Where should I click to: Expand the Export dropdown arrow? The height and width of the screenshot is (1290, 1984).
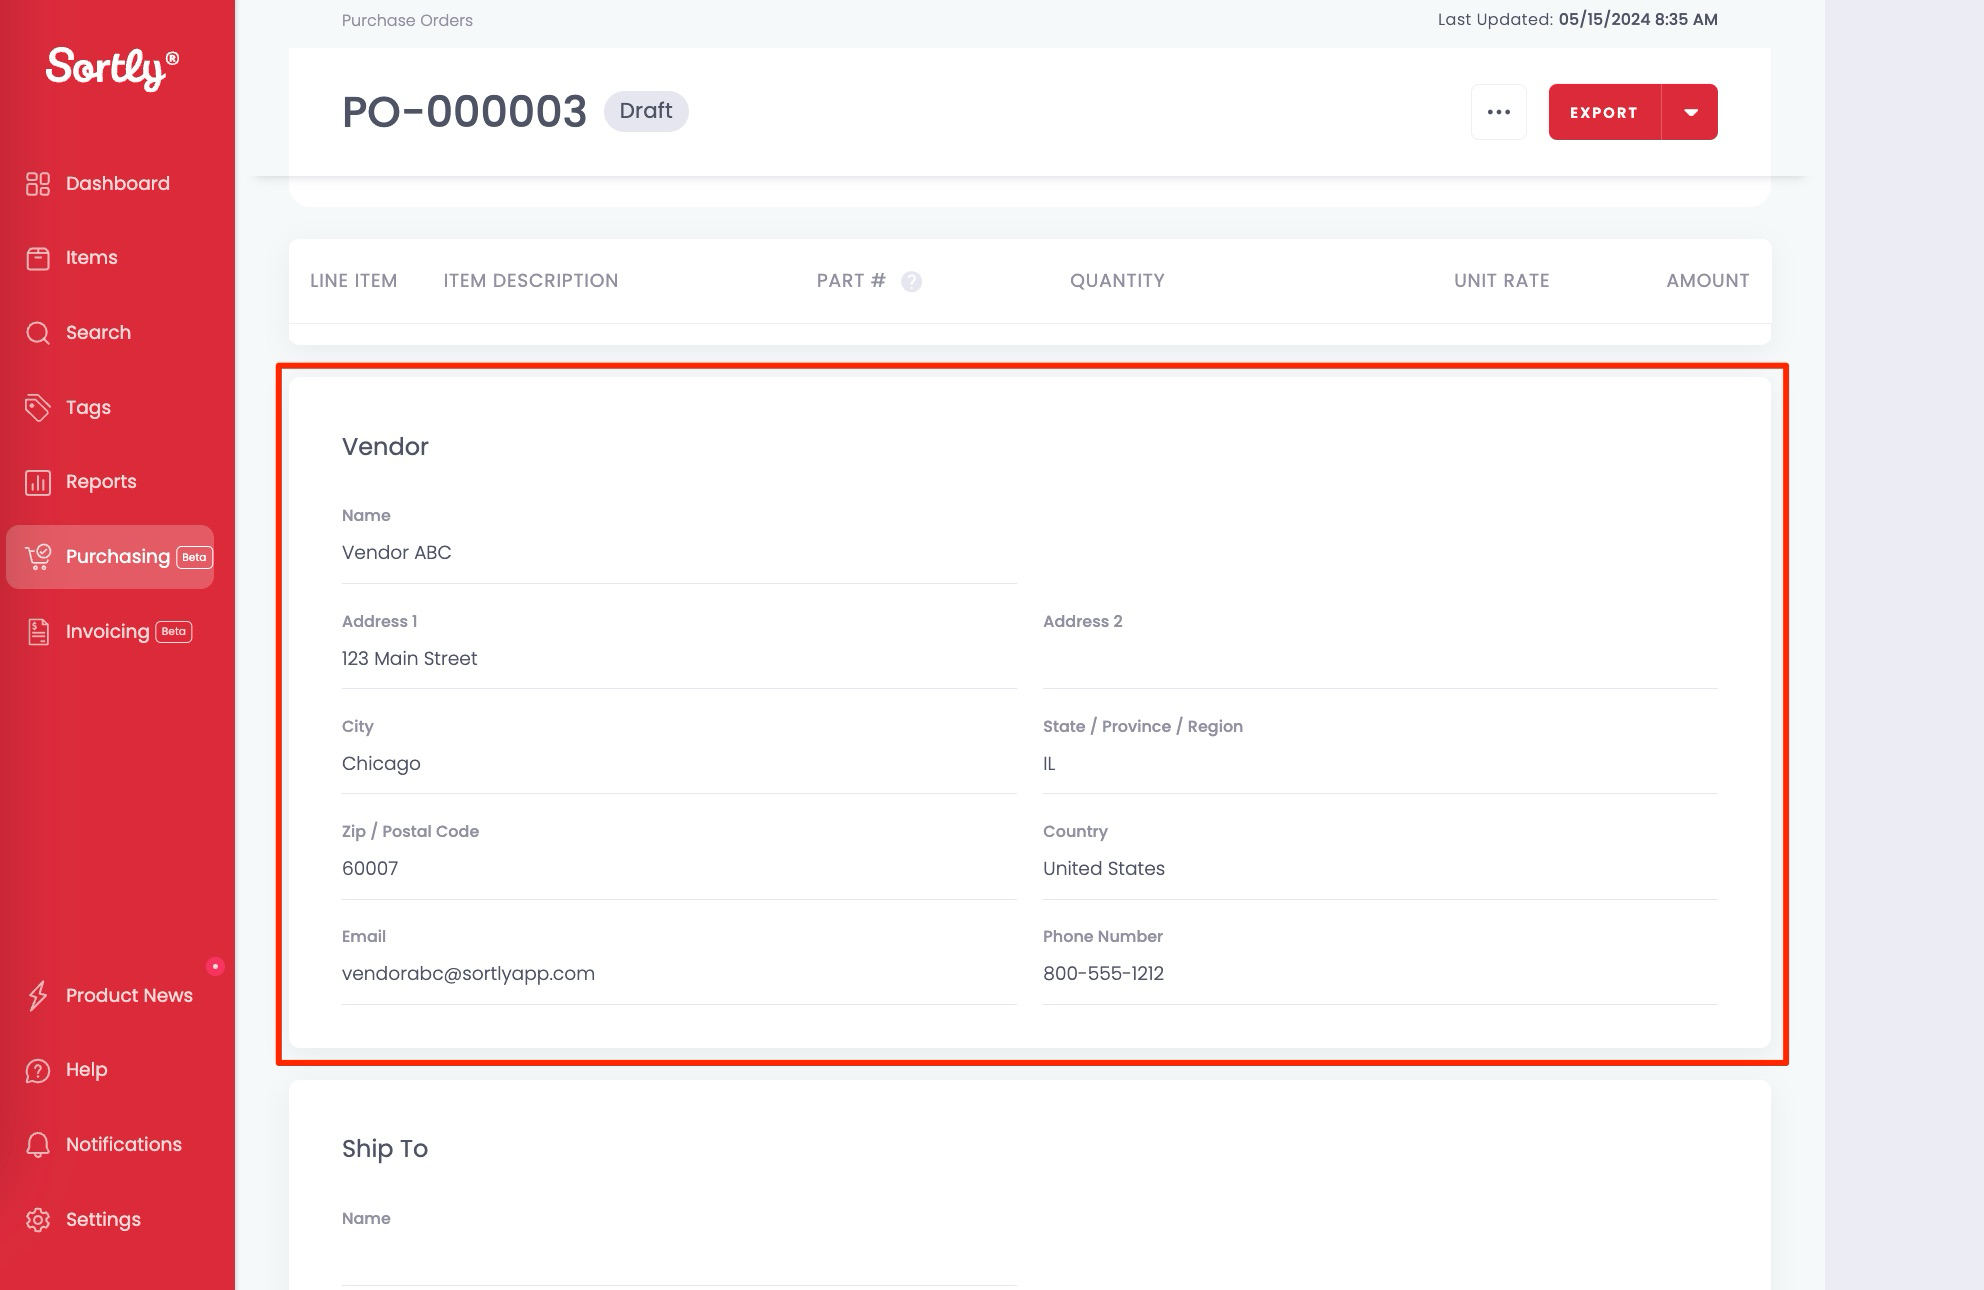click(1690, 112)
